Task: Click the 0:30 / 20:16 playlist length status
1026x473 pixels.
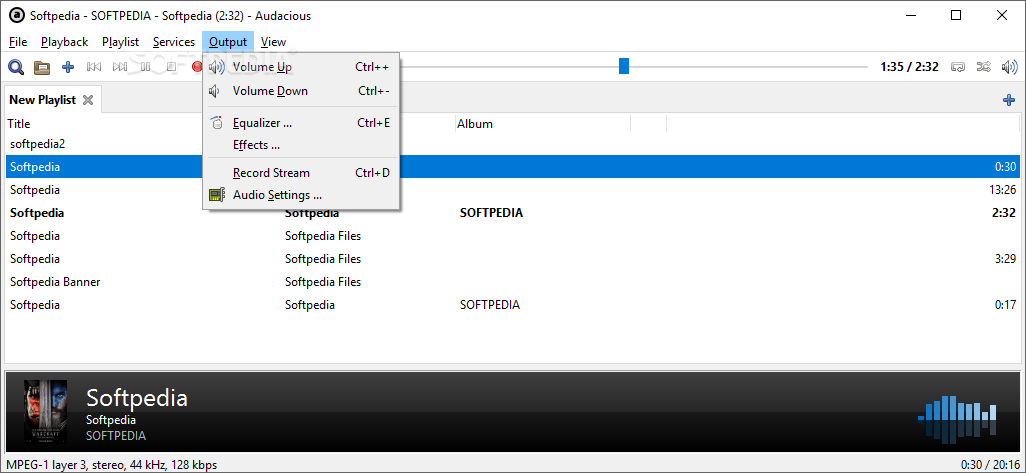Action: pyautogui.click(x=988, y=465)
